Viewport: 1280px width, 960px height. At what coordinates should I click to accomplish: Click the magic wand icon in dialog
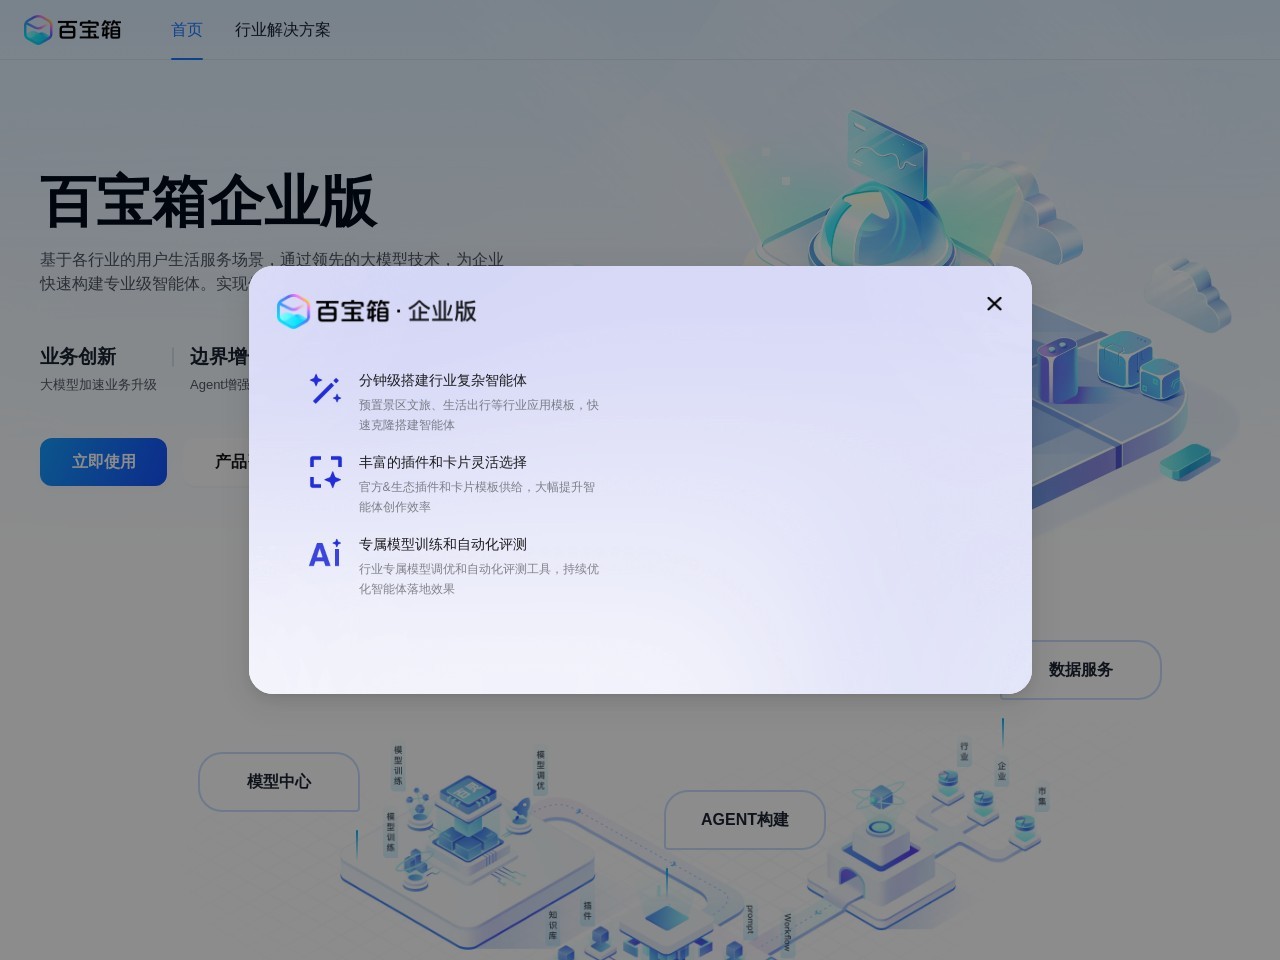[325, 389]
